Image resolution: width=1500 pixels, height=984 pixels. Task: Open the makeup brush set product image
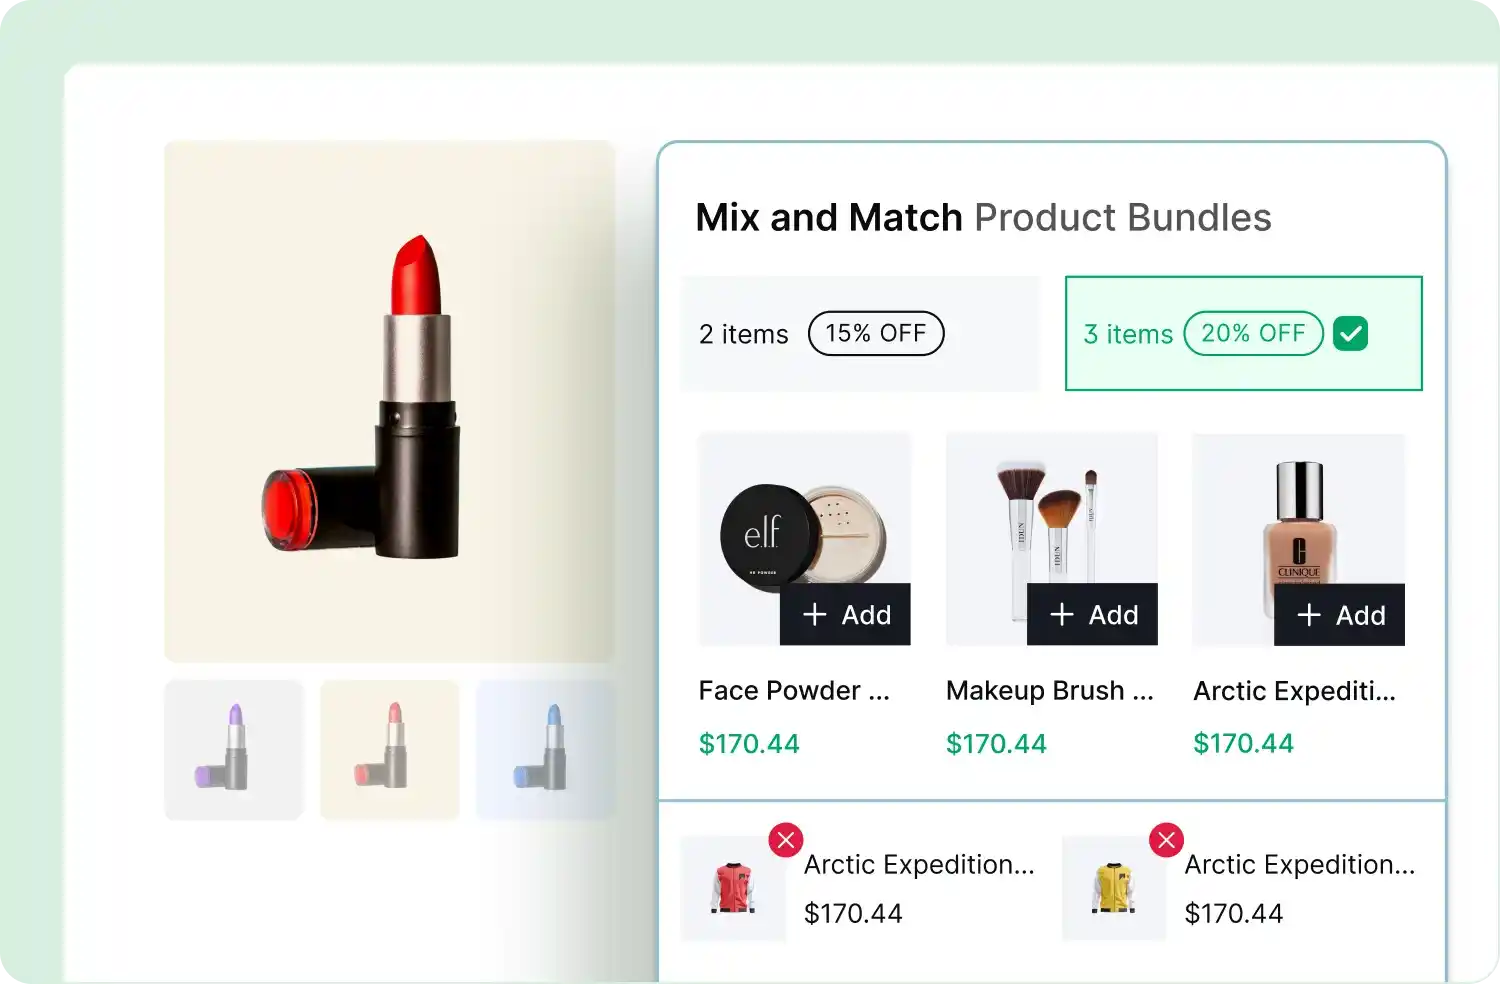pyautogui.click(x=1051, y=510)
